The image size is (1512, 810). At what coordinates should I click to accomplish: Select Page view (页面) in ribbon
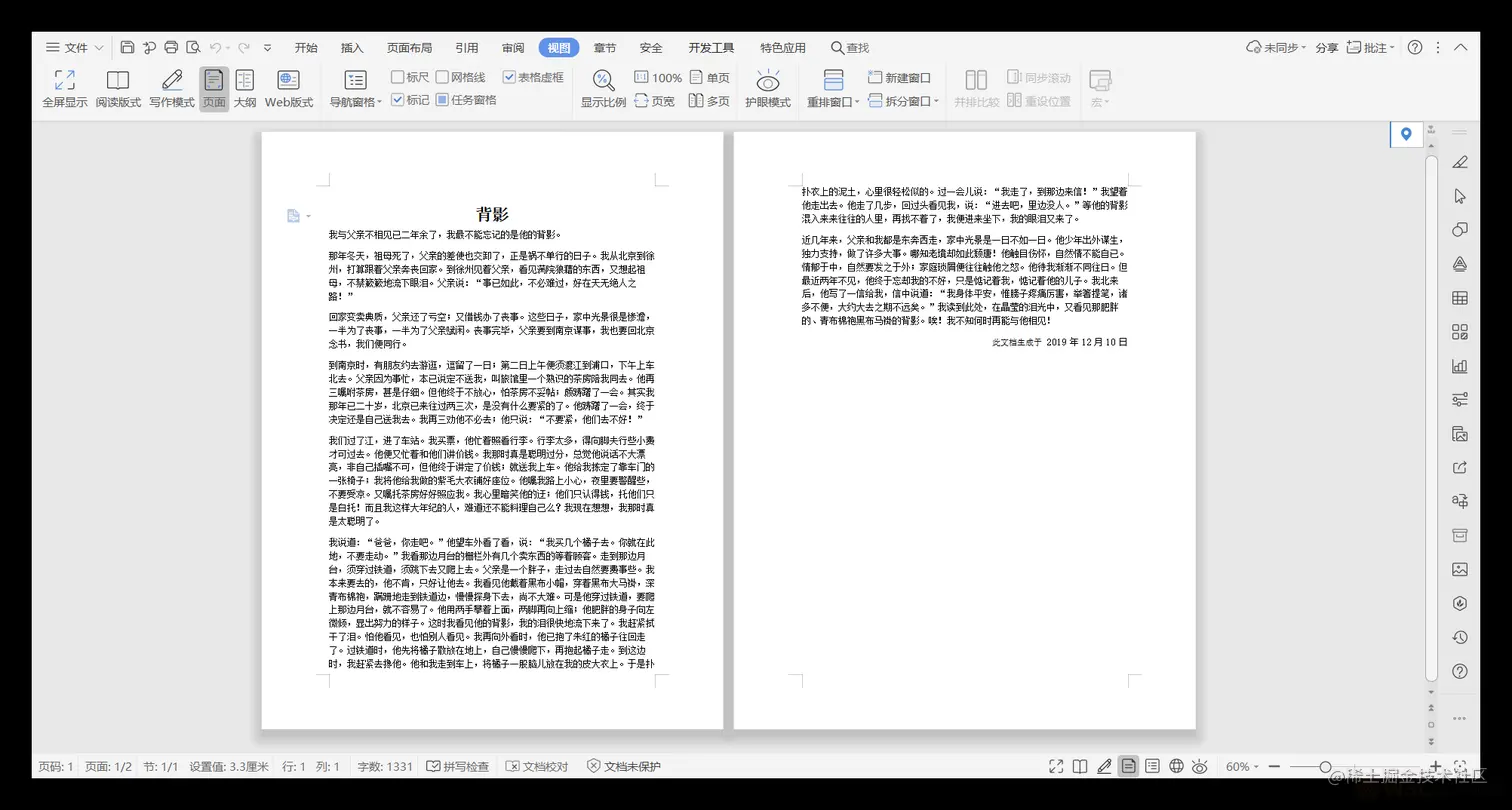[x=214, y=89]
